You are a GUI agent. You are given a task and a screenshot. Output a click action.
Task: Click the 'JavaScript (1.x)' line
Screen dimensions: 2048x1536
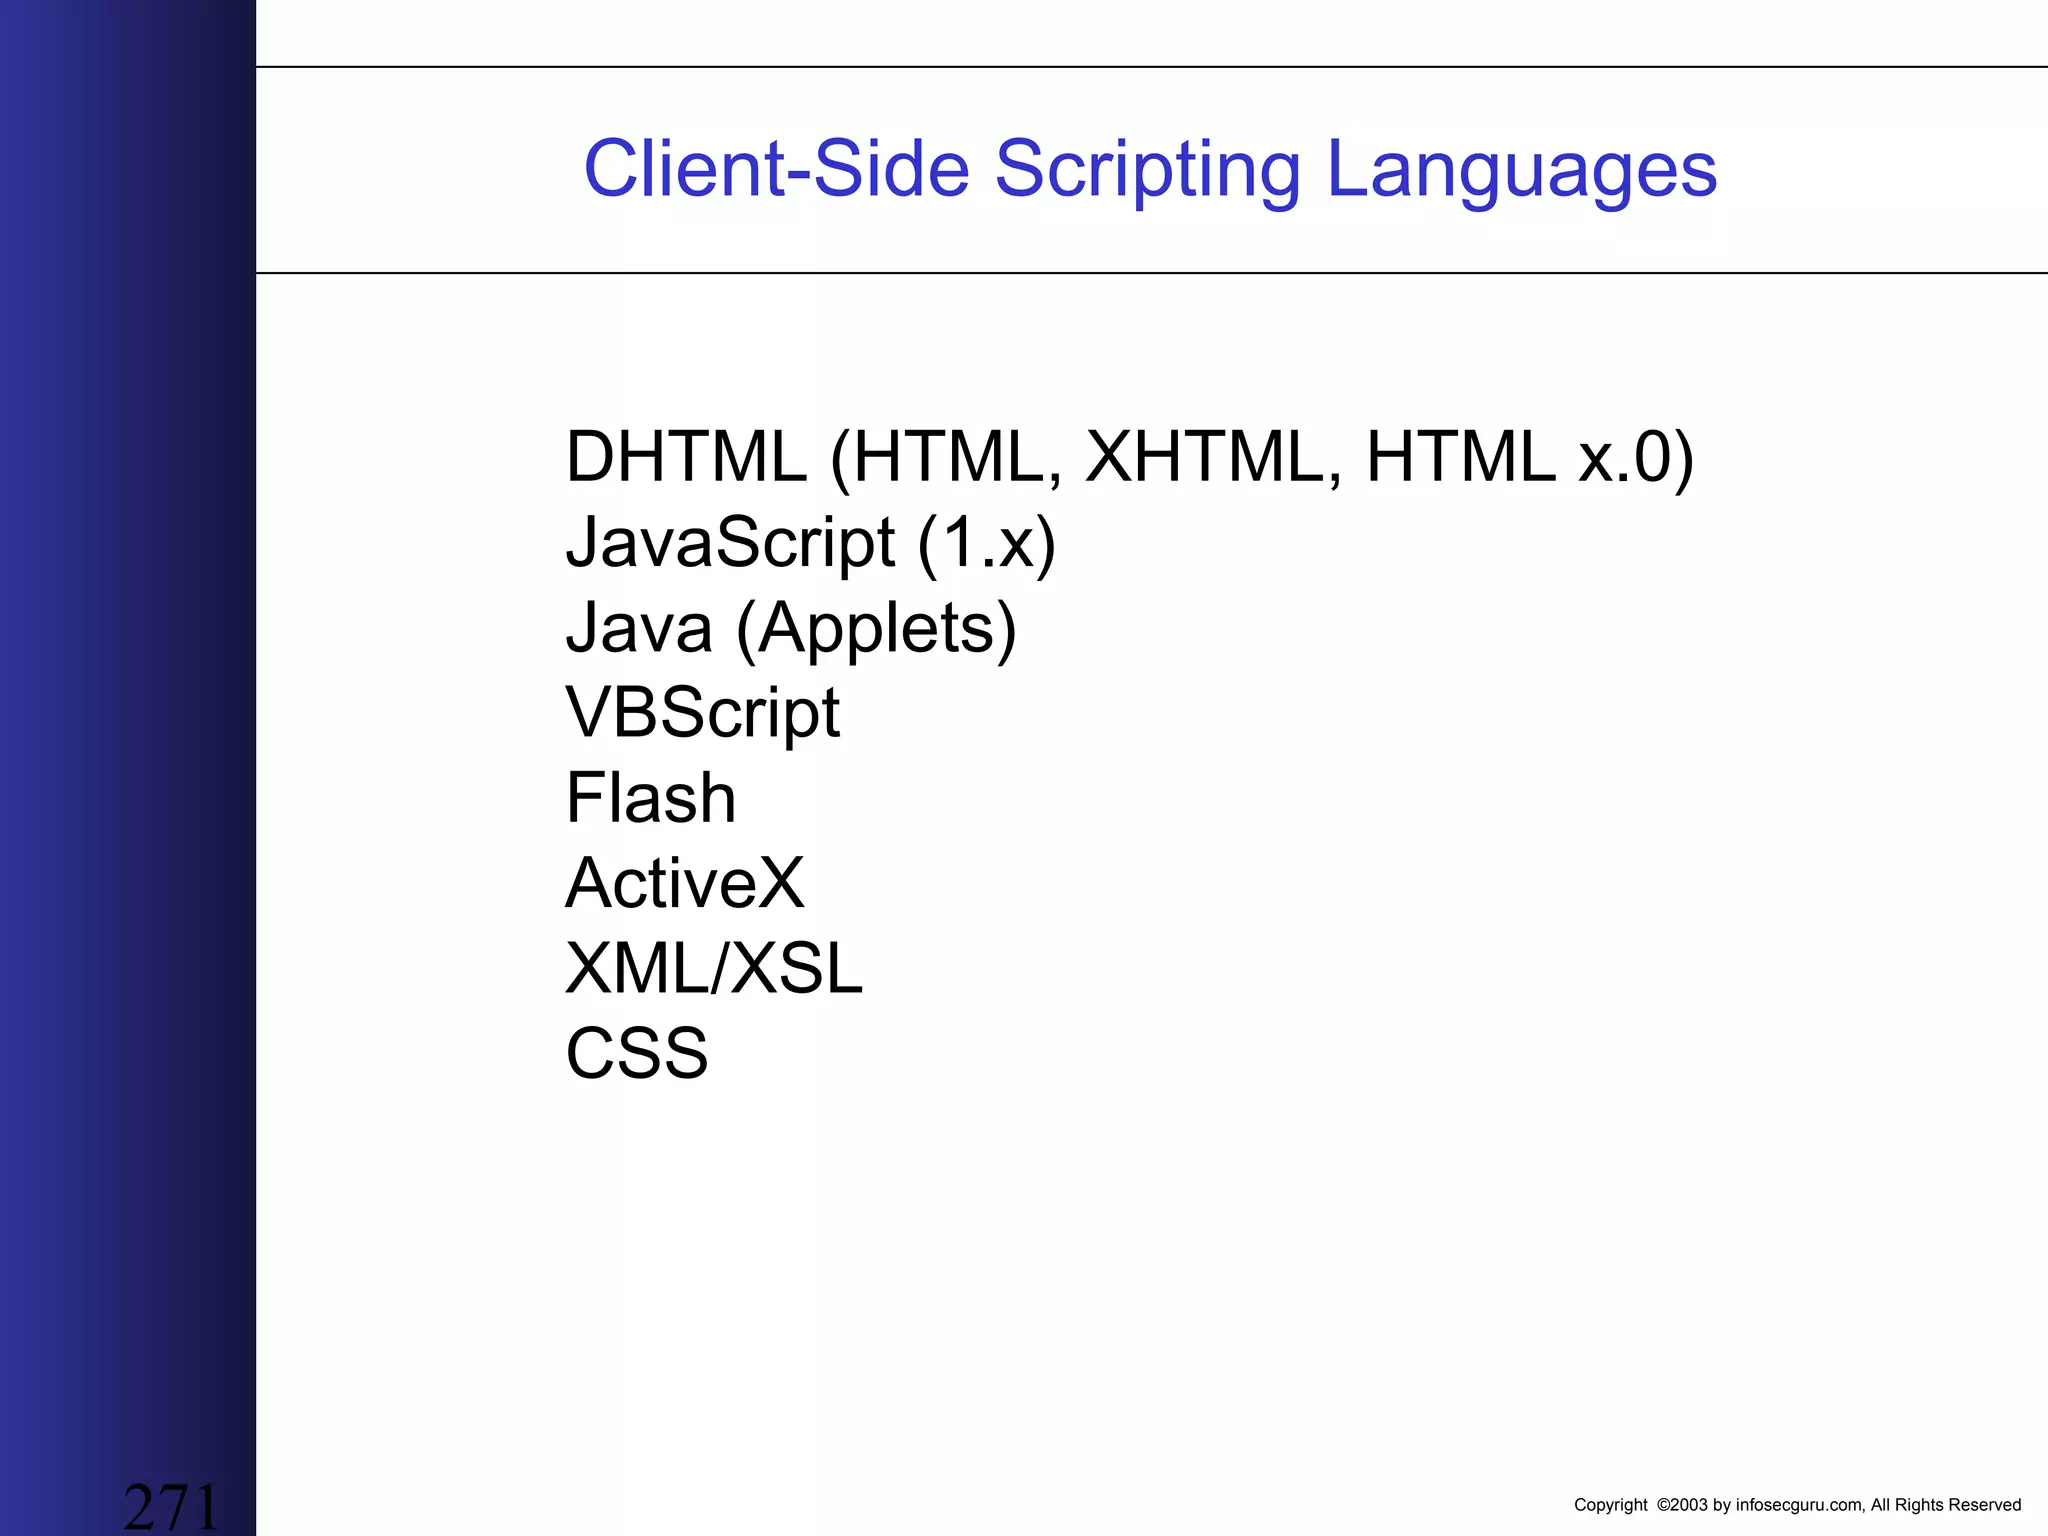811,543
